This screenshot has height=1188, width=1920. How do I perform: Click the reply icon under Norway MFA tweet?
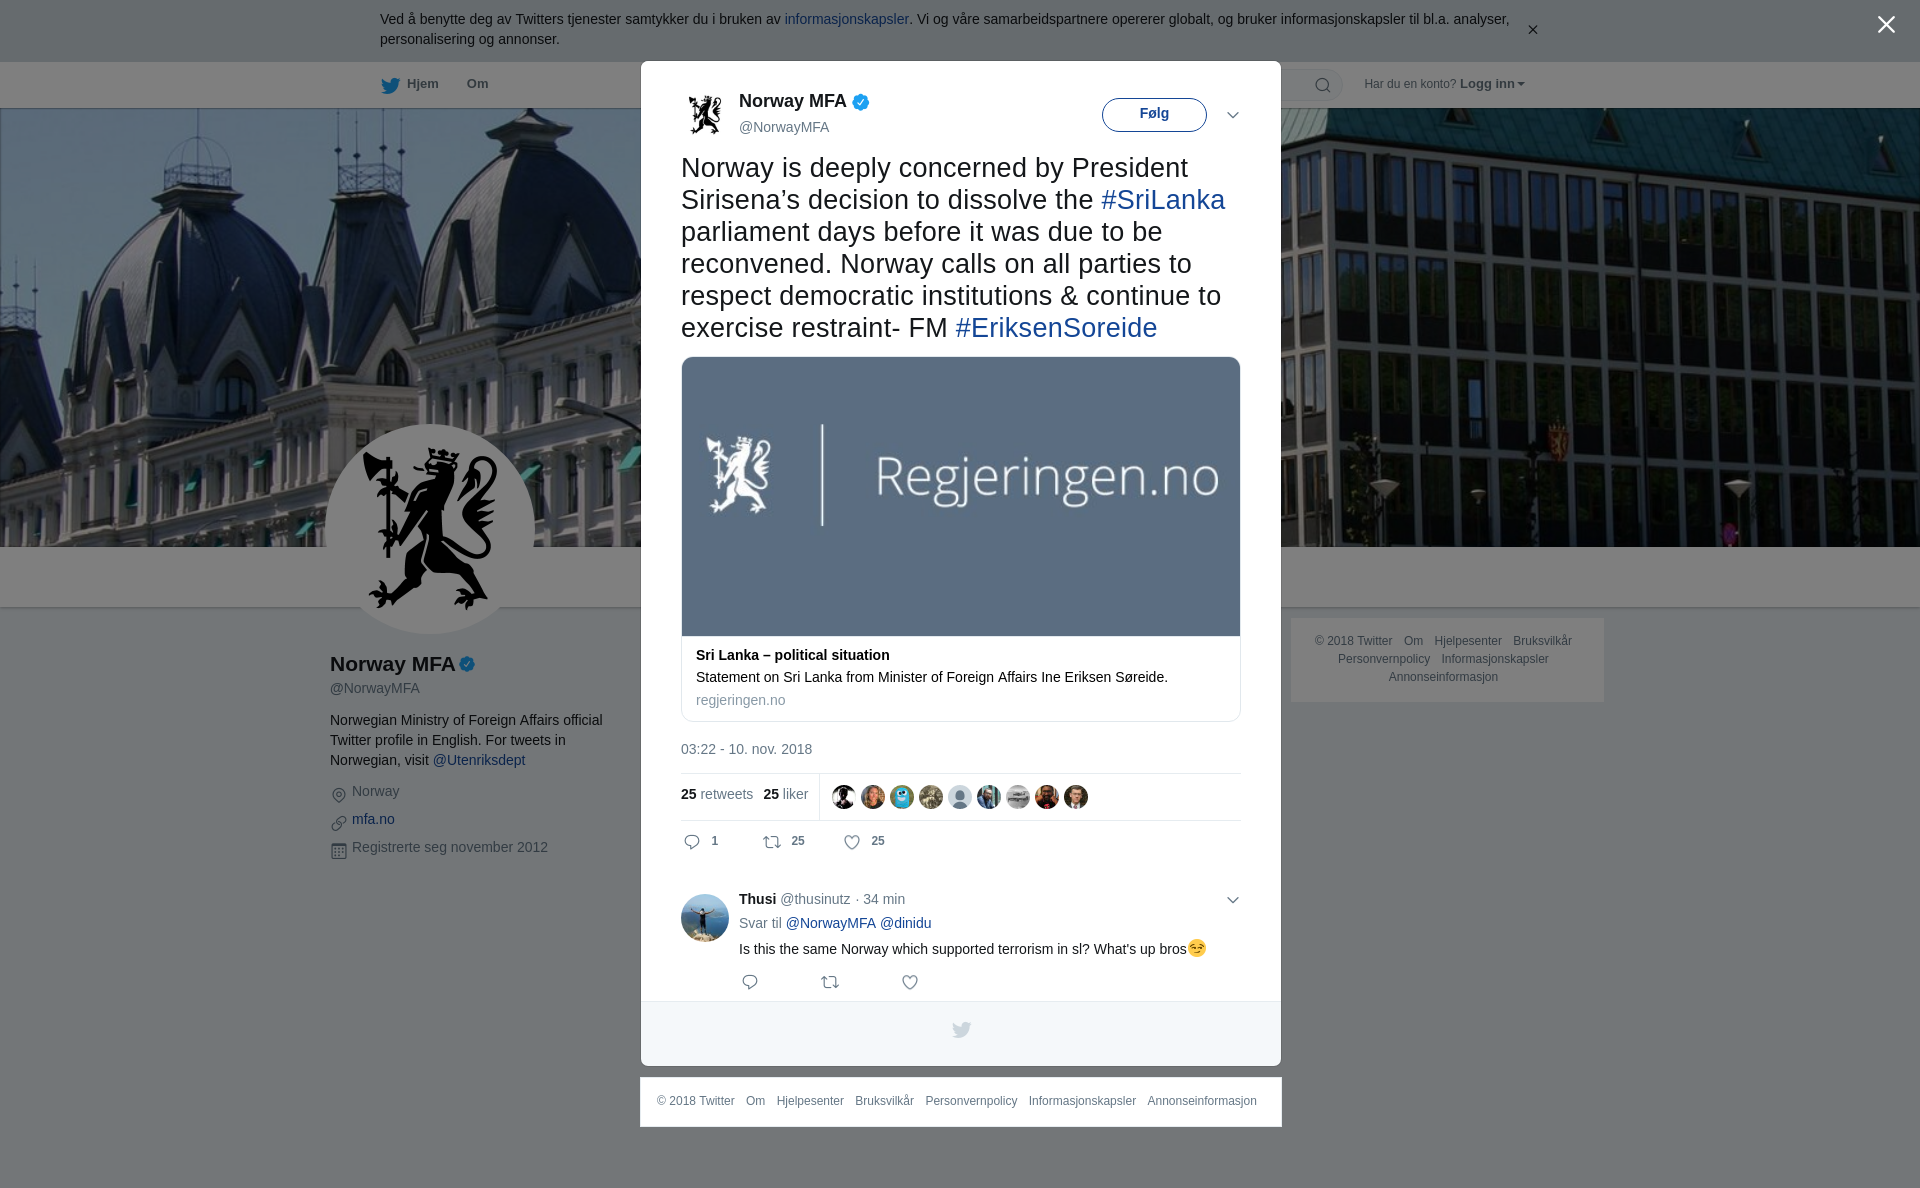[692, 842]
